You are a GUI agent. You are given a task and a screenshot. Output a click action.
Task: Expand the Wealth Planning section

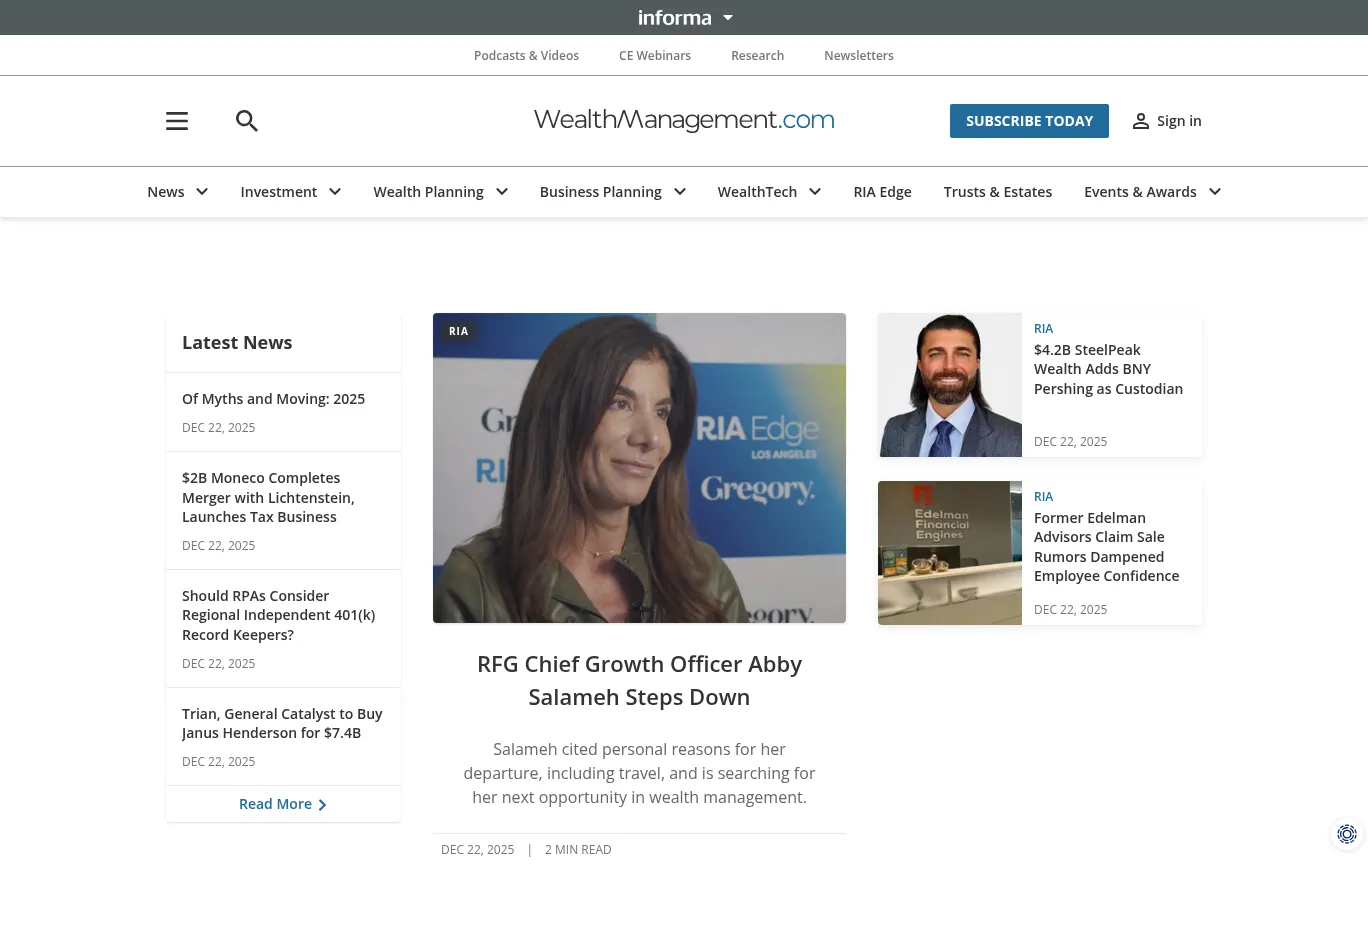pos(502,191)
